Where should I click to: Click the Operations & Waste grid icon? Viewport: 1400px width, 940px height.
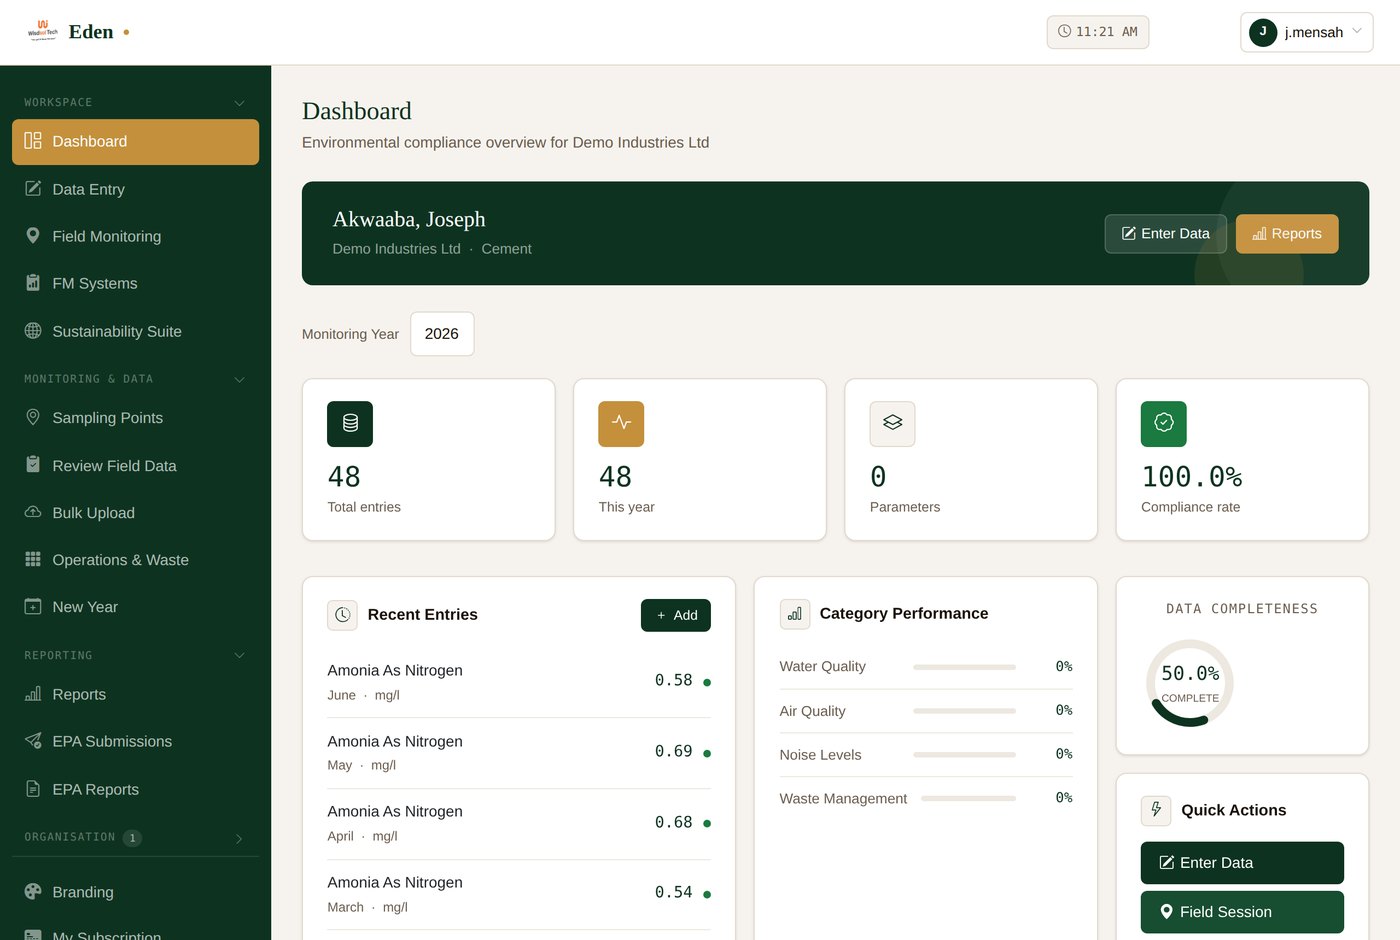pyautogui.click(x=33, y=559)
